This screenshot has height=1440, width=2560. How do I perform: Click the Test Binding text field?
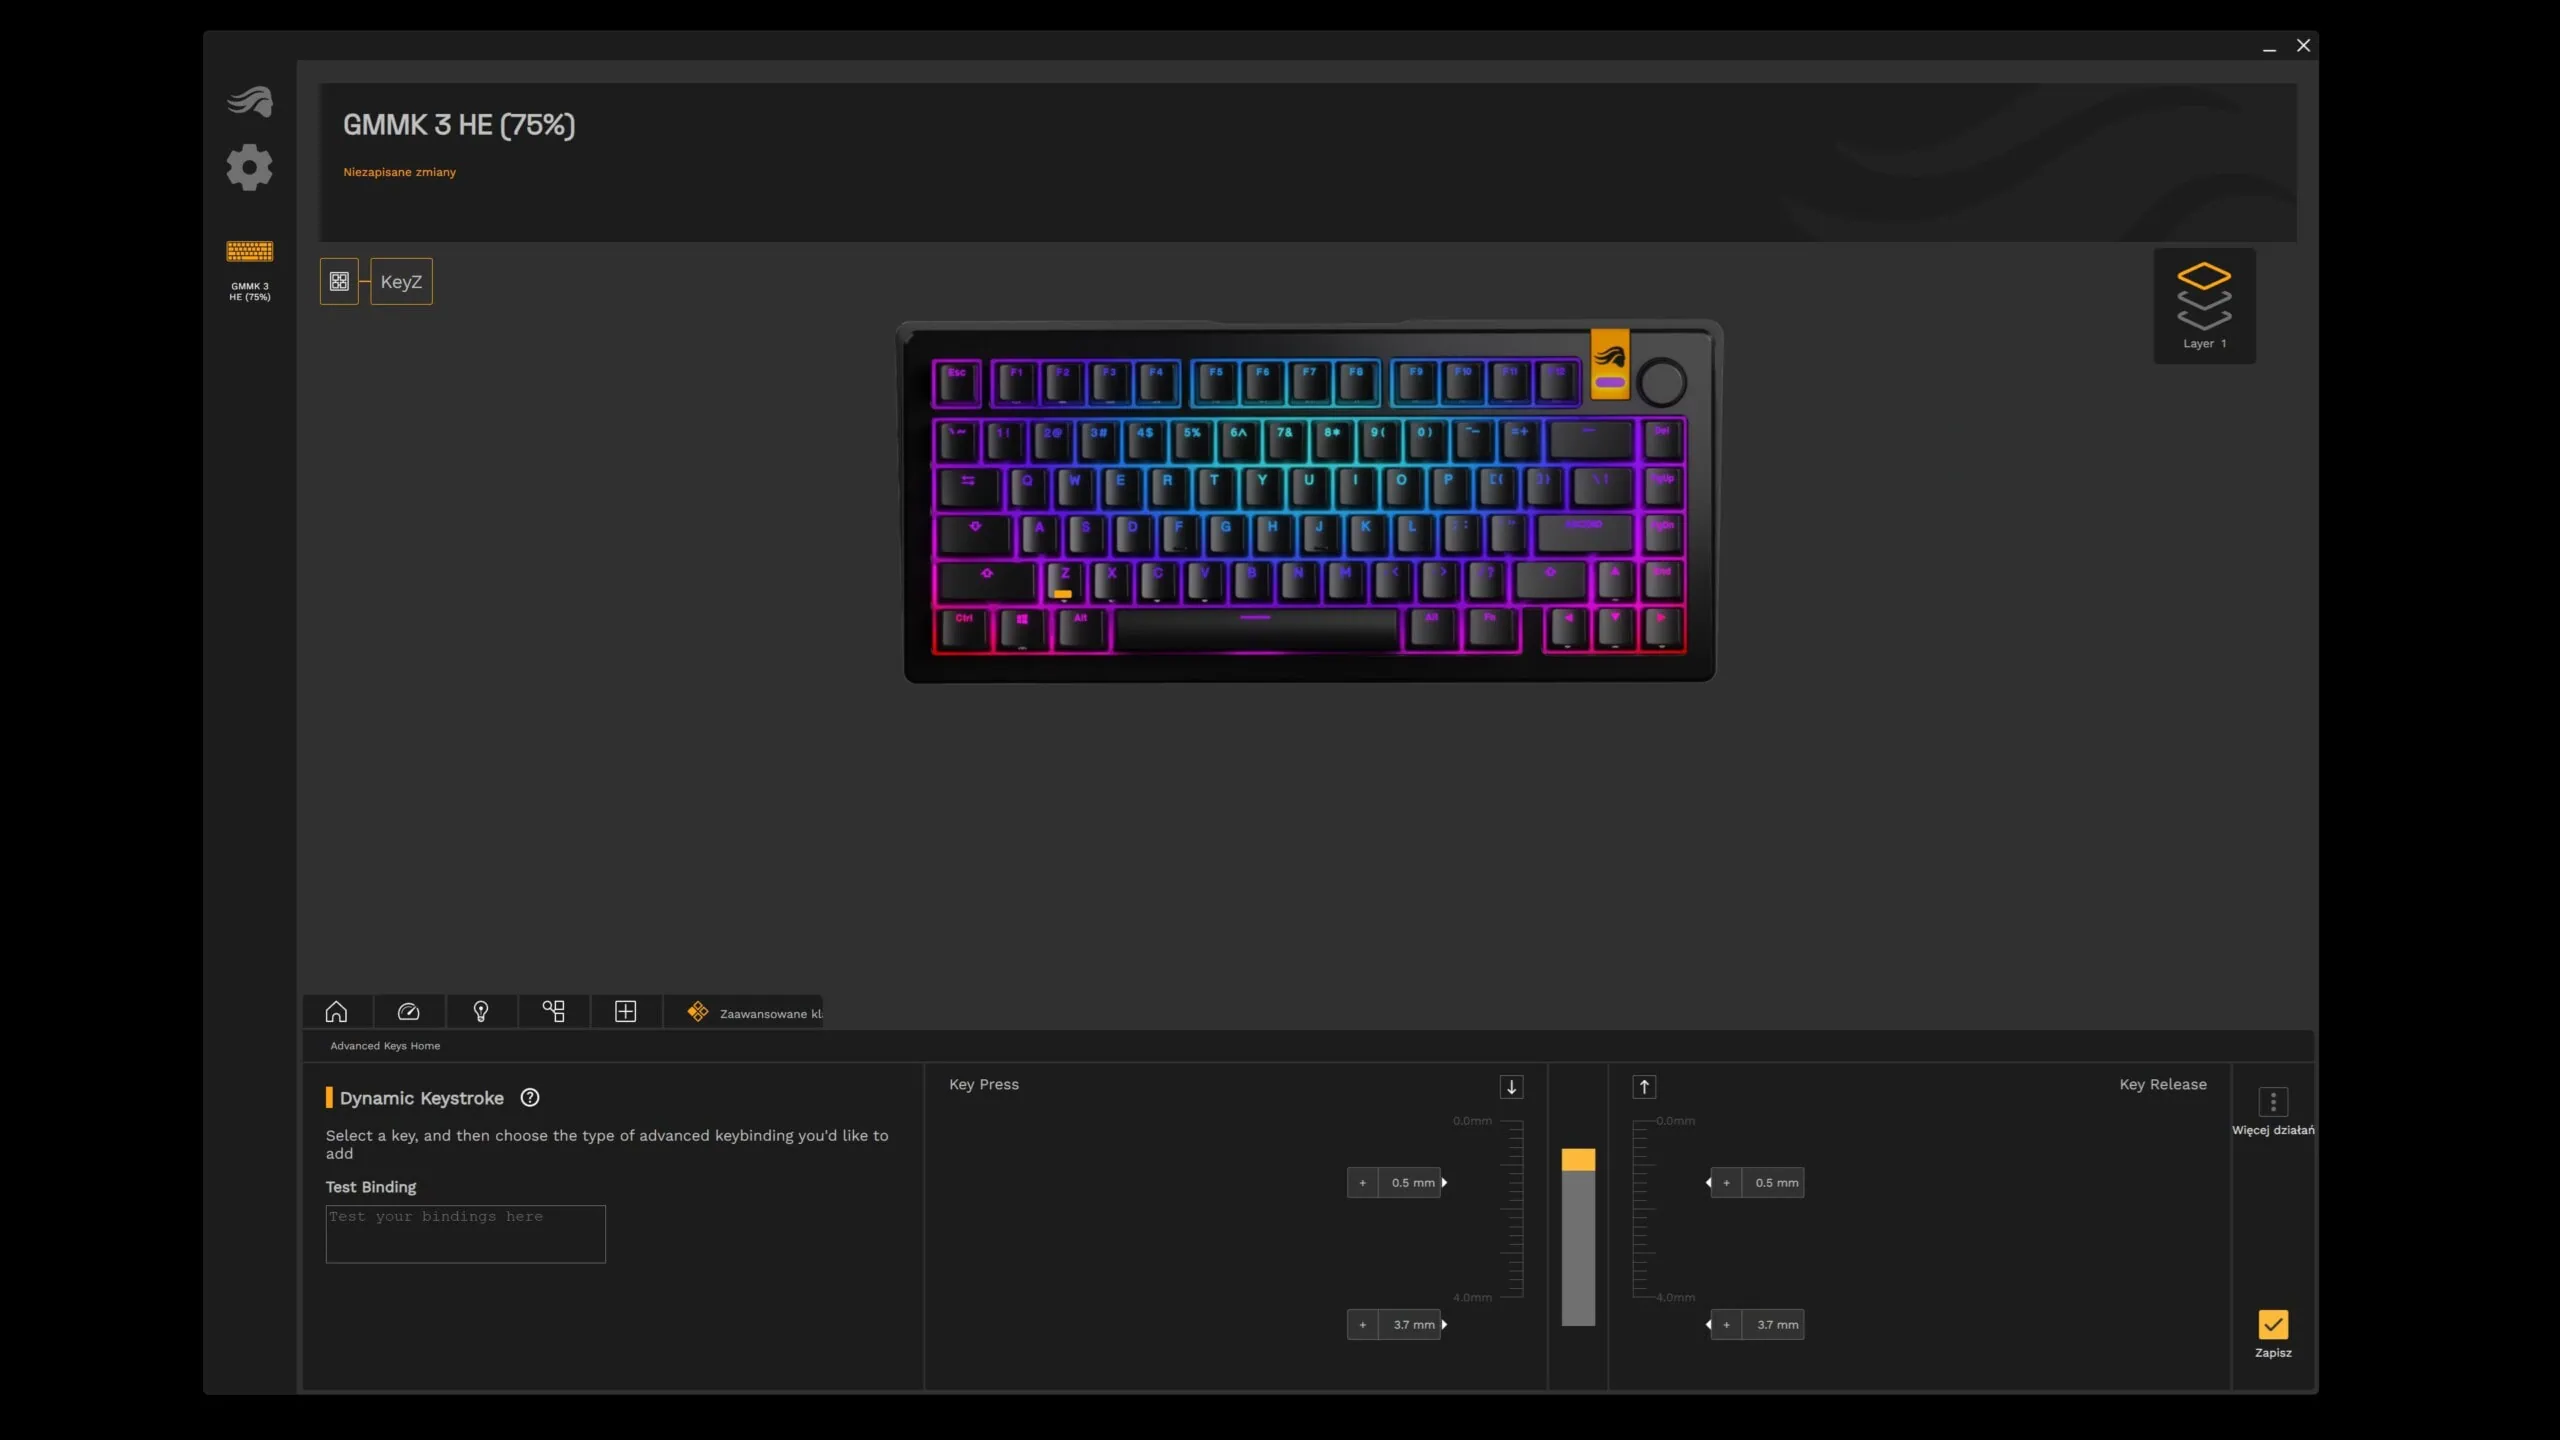coord(465,1234)
